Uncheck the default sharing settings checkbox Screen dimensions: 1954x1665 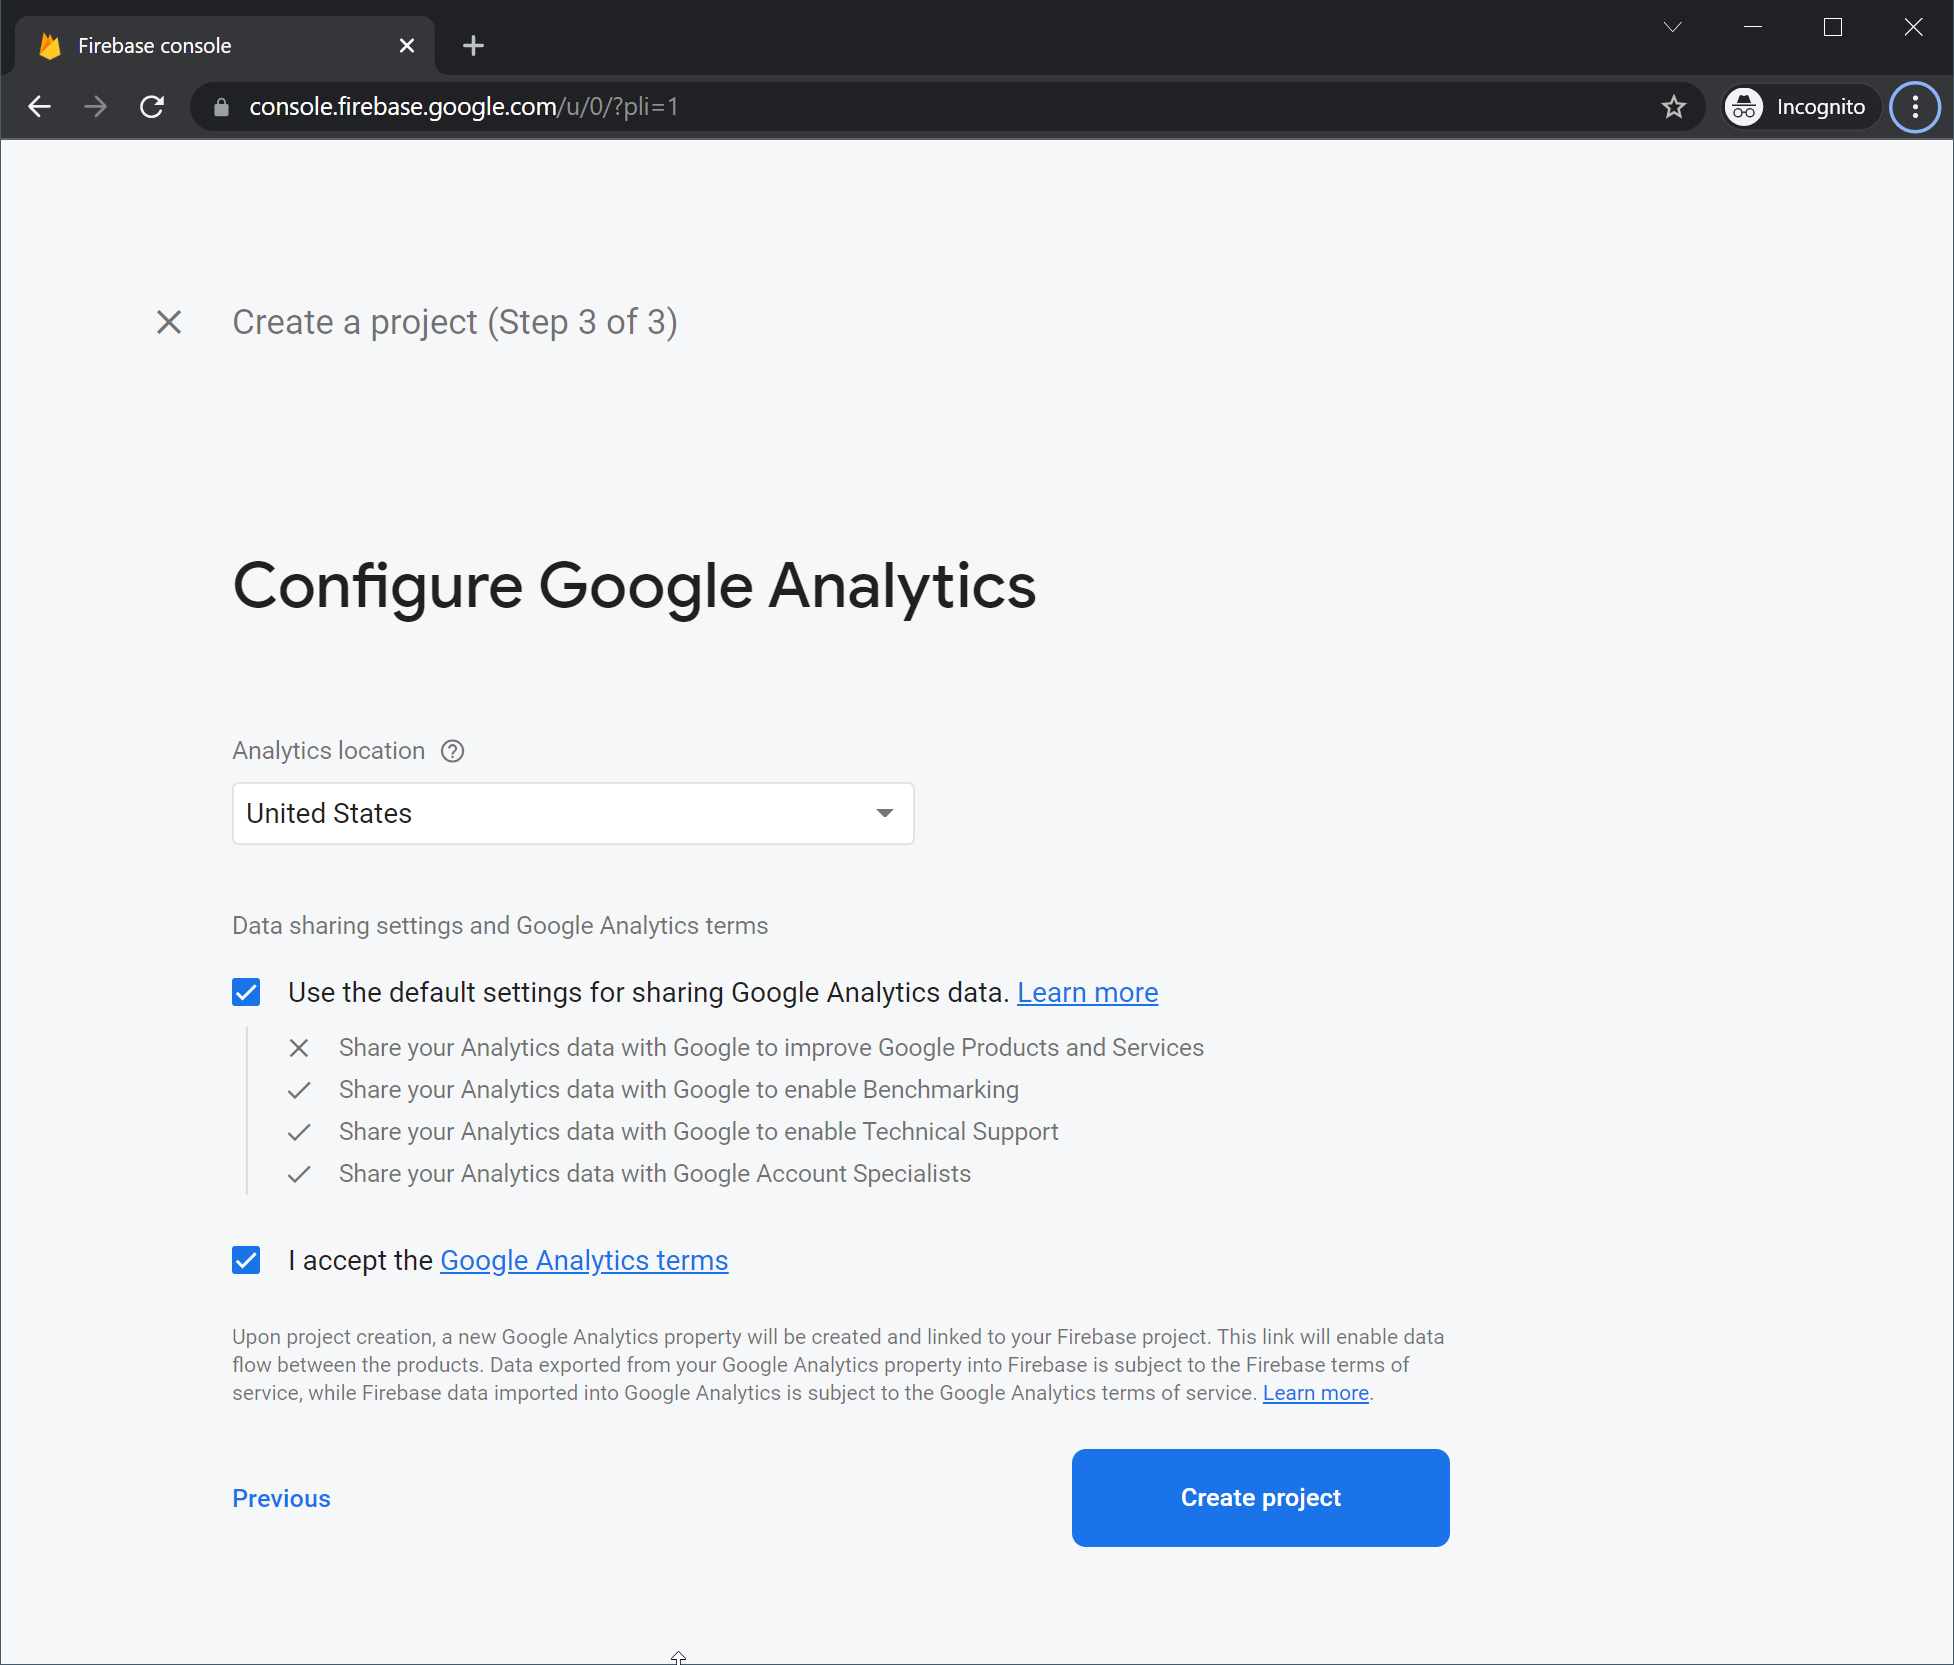click(246, 992)
